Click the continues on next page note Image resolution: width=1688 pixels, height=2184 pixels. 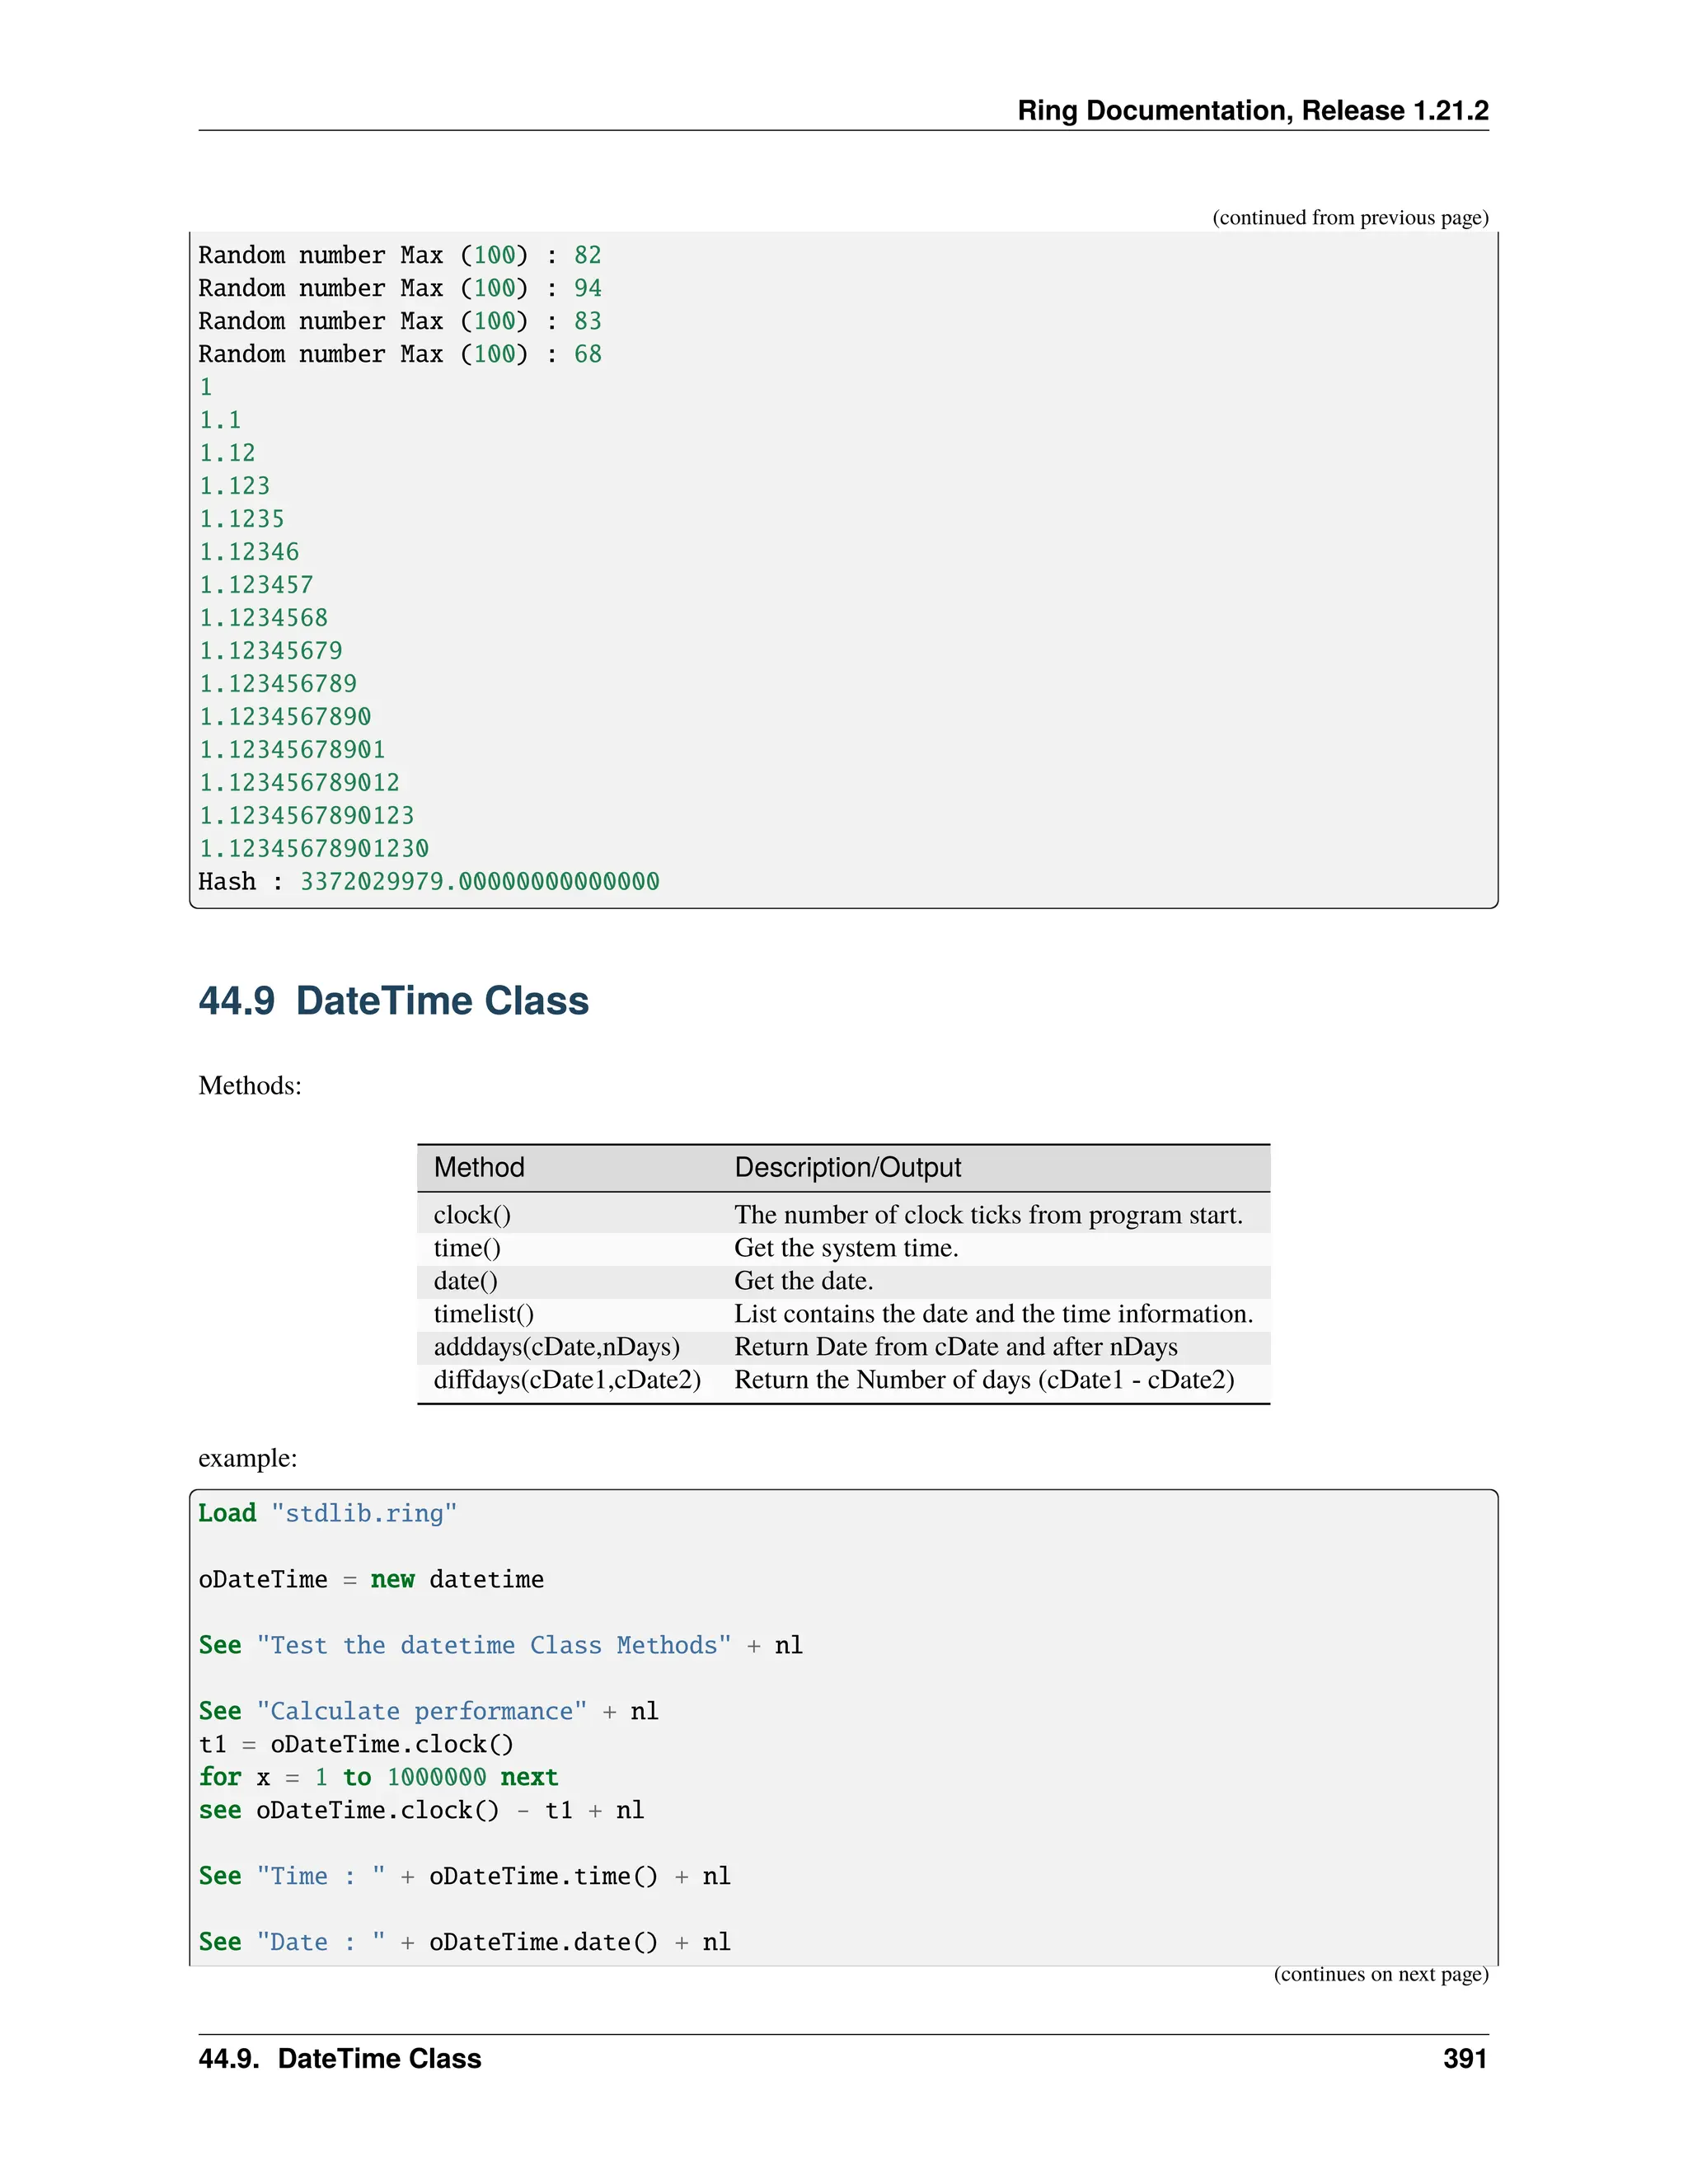[x=1380, y=1974]
